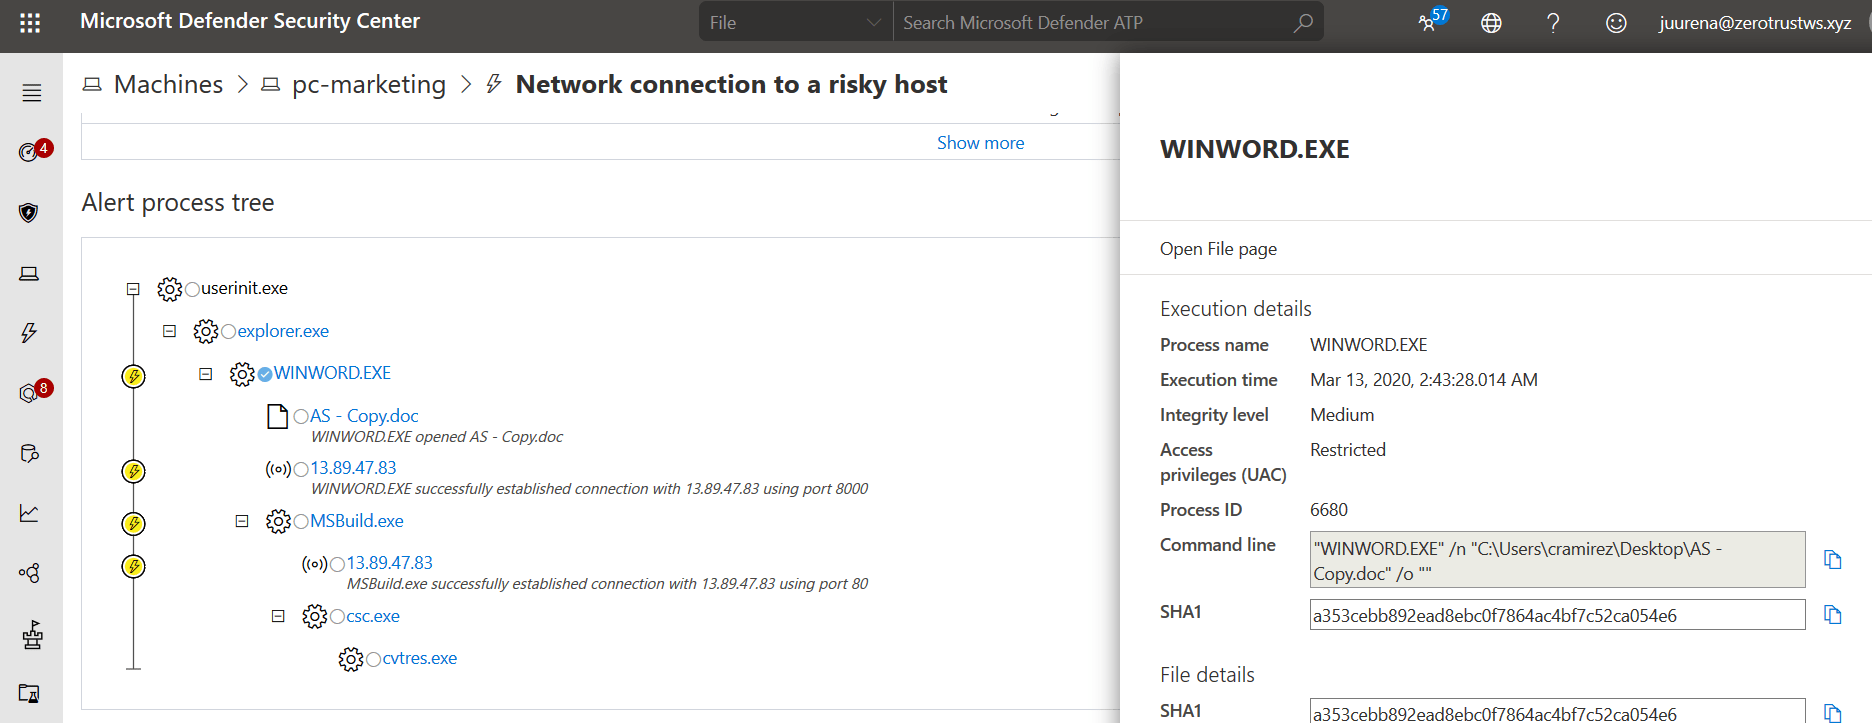
Task: Open the lightning bolt alerts icon in sidebar
Action: (x=29, y=332)
